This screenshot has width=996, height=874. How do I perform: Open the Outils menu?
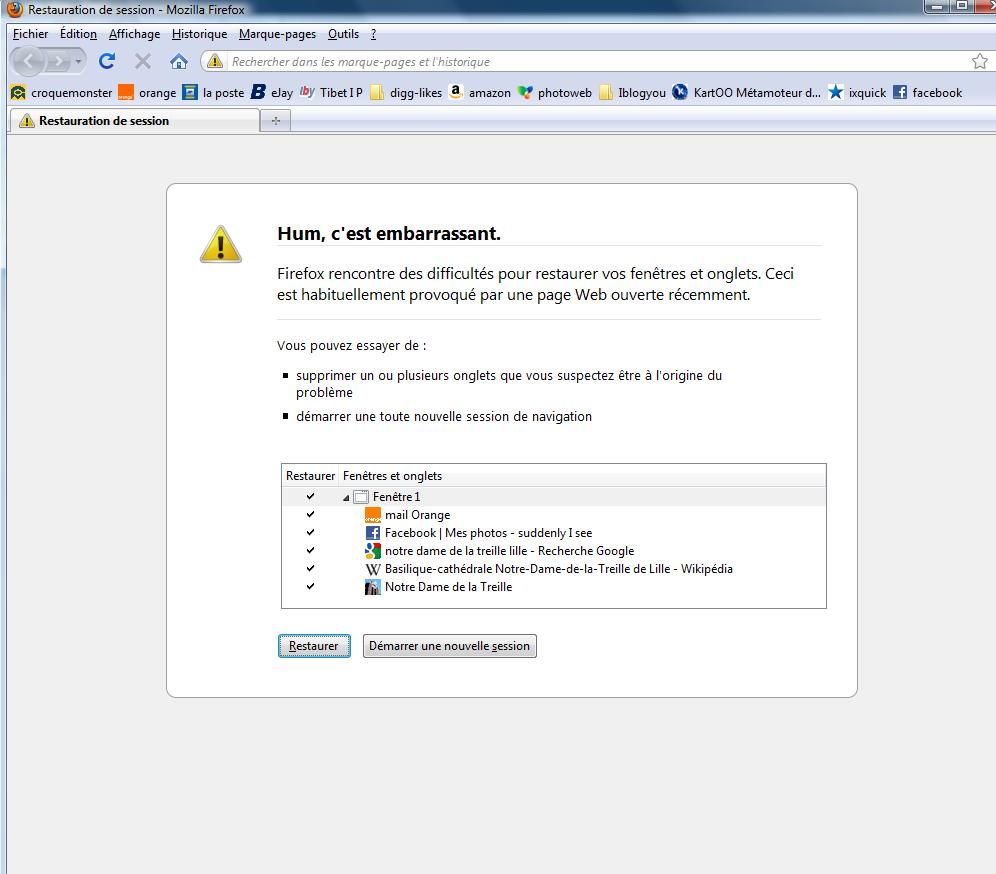click(x=343, y=34)
